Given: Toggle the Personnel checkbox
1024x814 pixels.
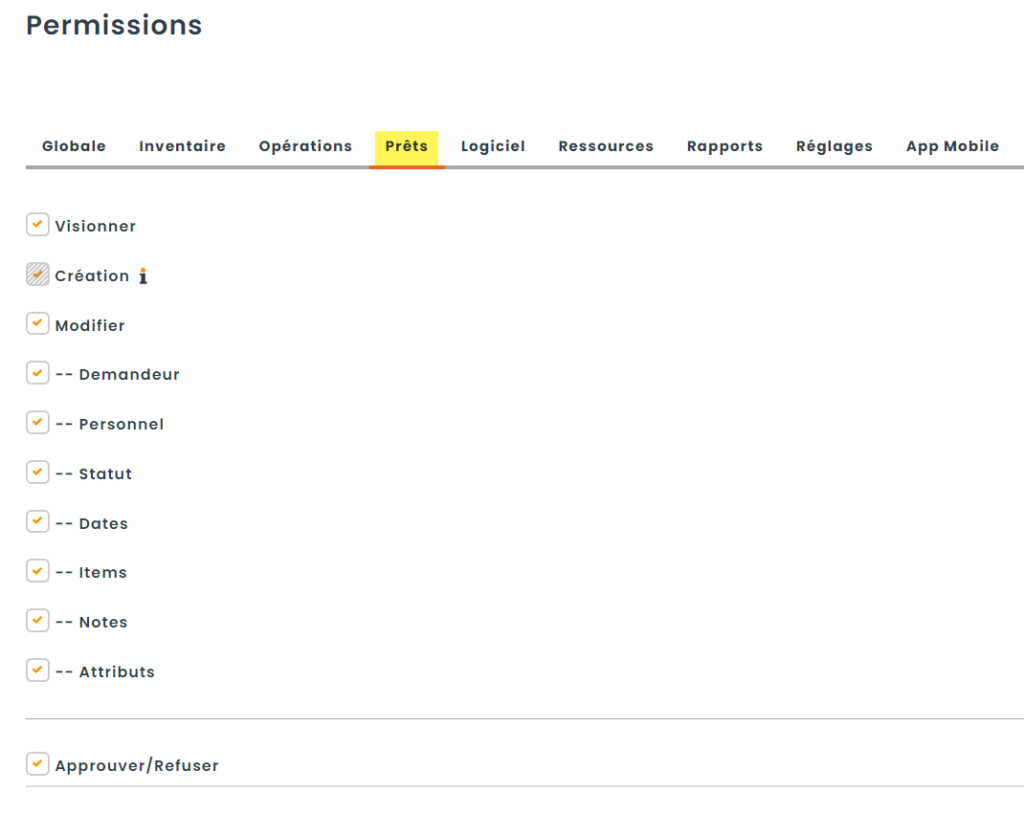Looking at the screenshot, I should (37, 423).
